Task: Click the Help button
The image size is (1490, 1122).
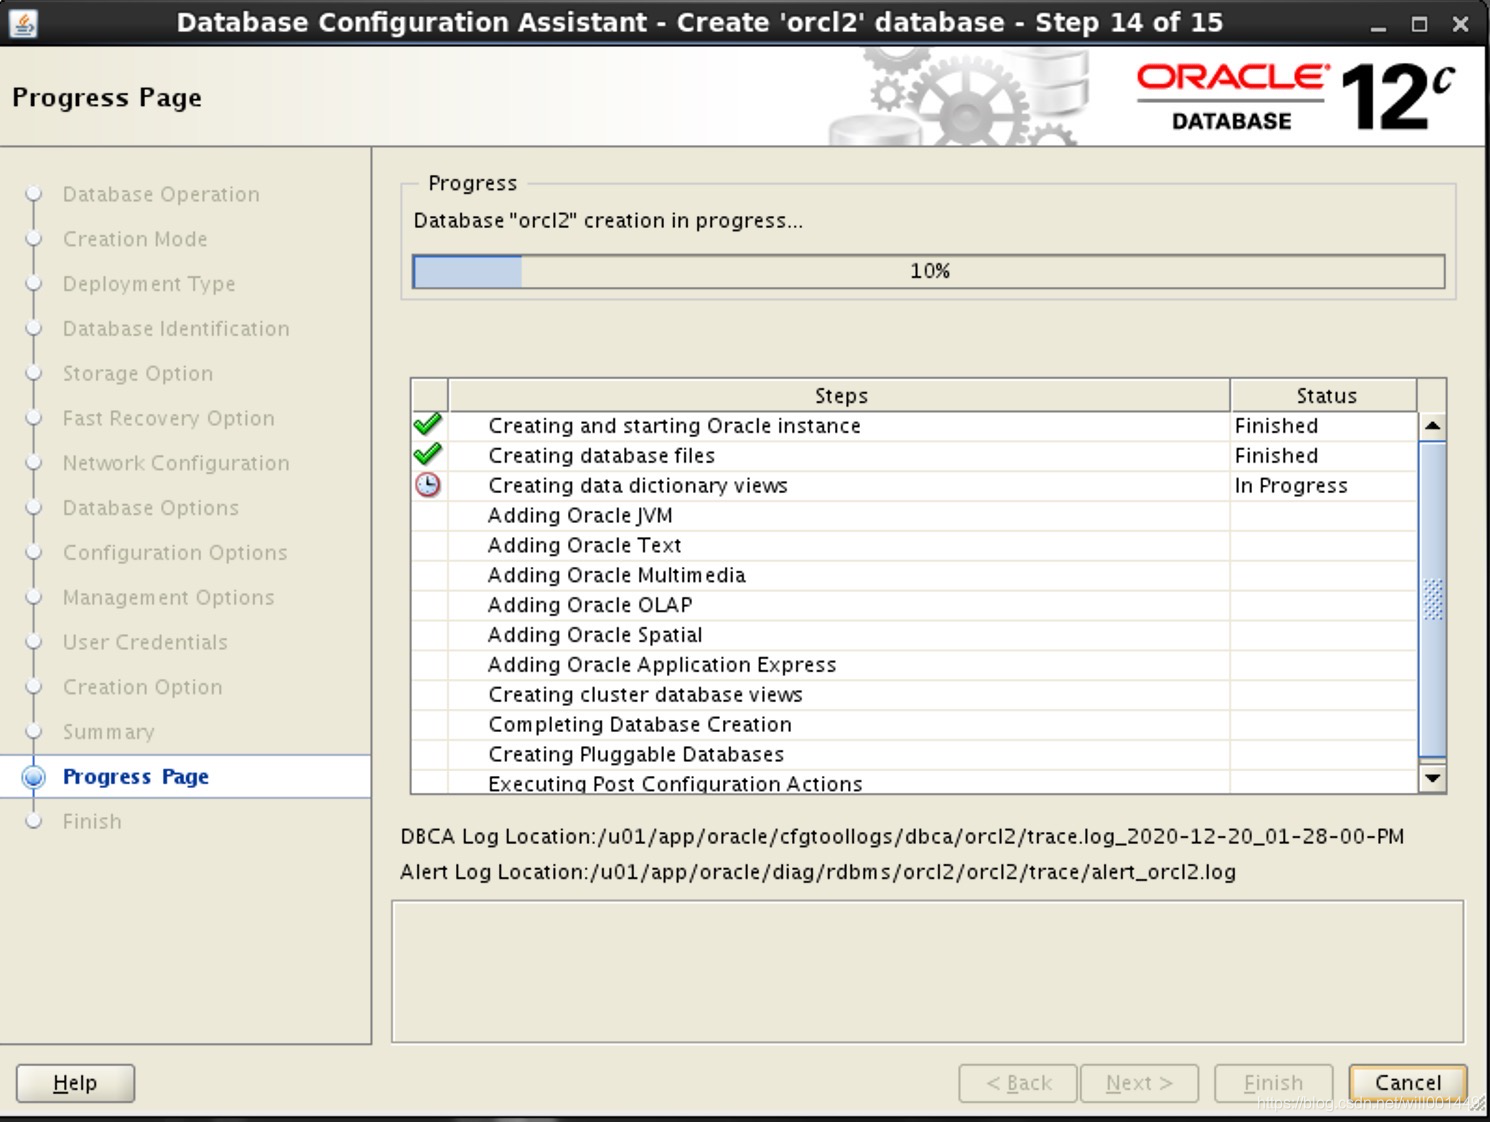Action: [x=75, y=1083]
